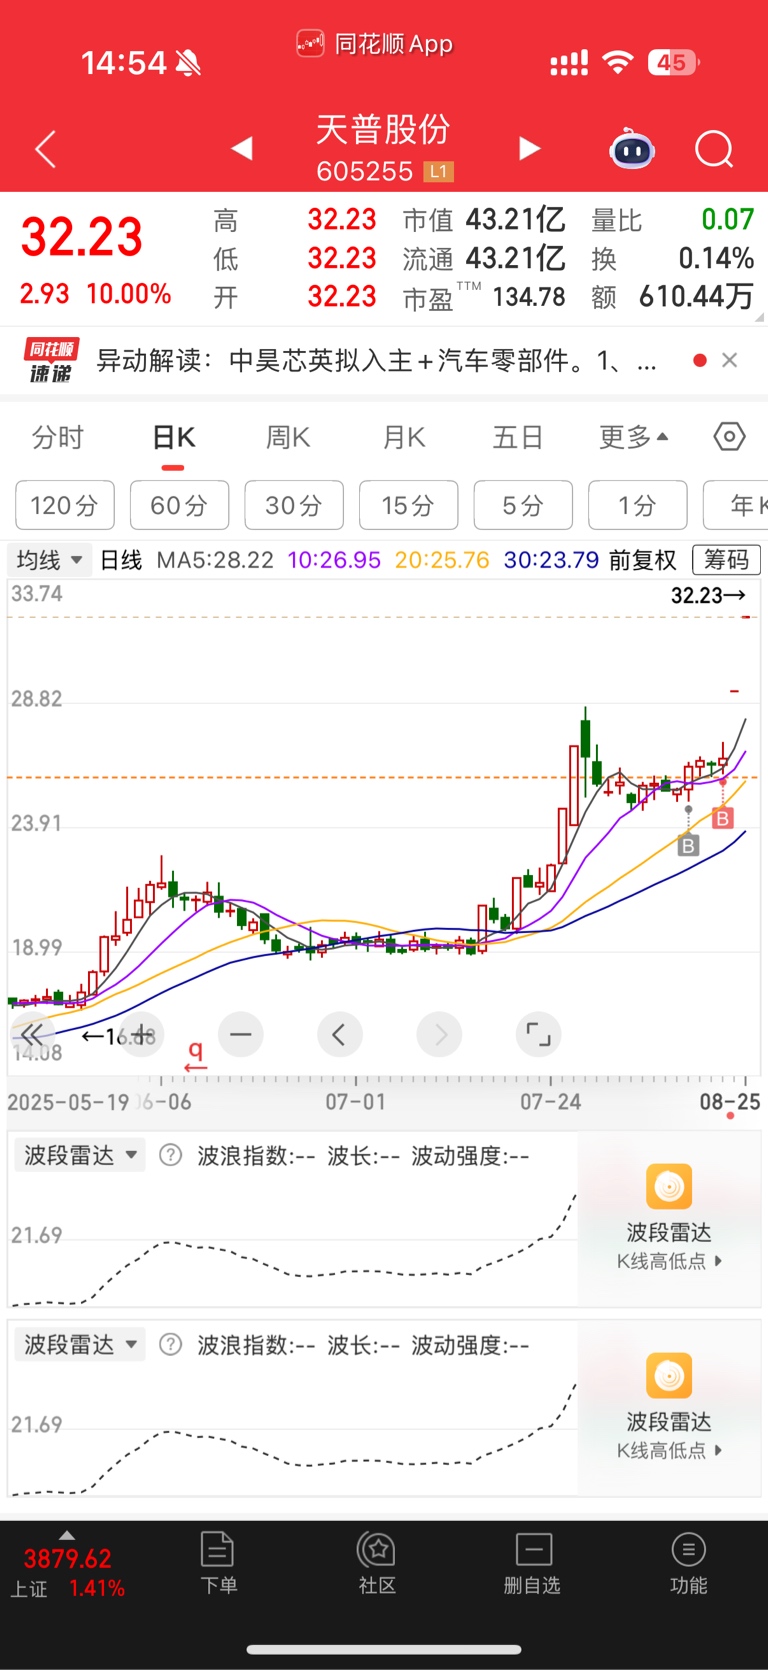Choose 15分 interval
768x1670 pixels.
(409, 505)
